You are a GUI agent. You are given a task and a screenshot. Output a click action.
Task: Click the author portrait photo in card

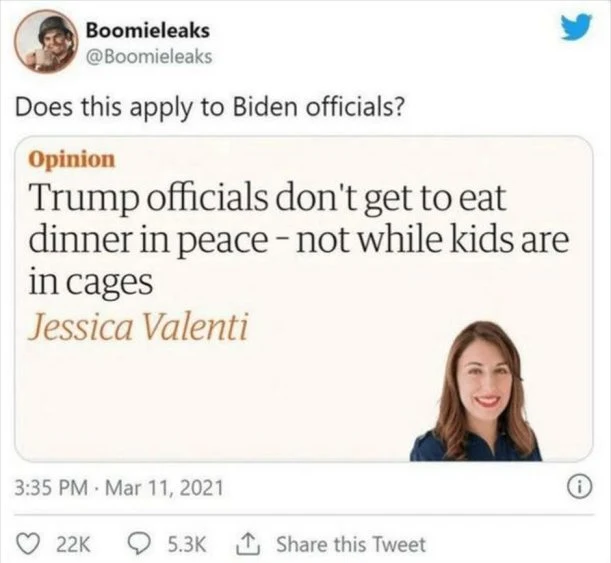(476, 391)
